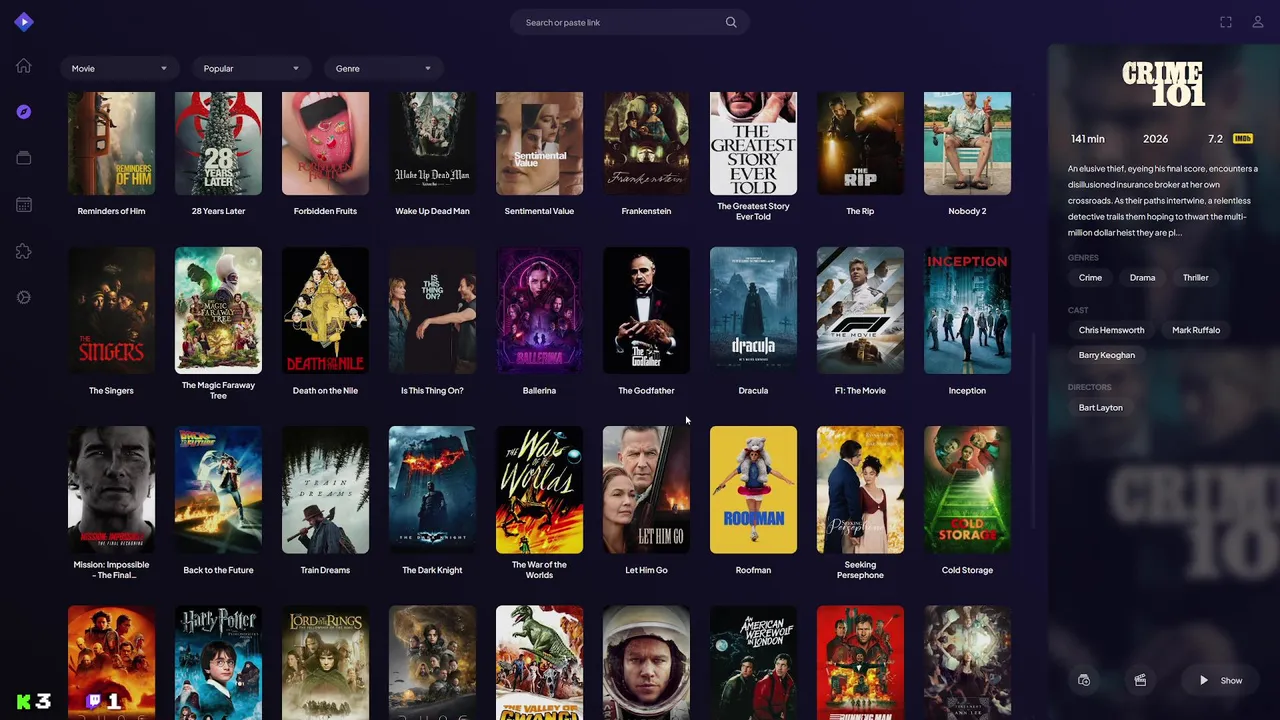Toggle fullscreen icon in top bar
1280x720 pixels.
coord(1226,22)
